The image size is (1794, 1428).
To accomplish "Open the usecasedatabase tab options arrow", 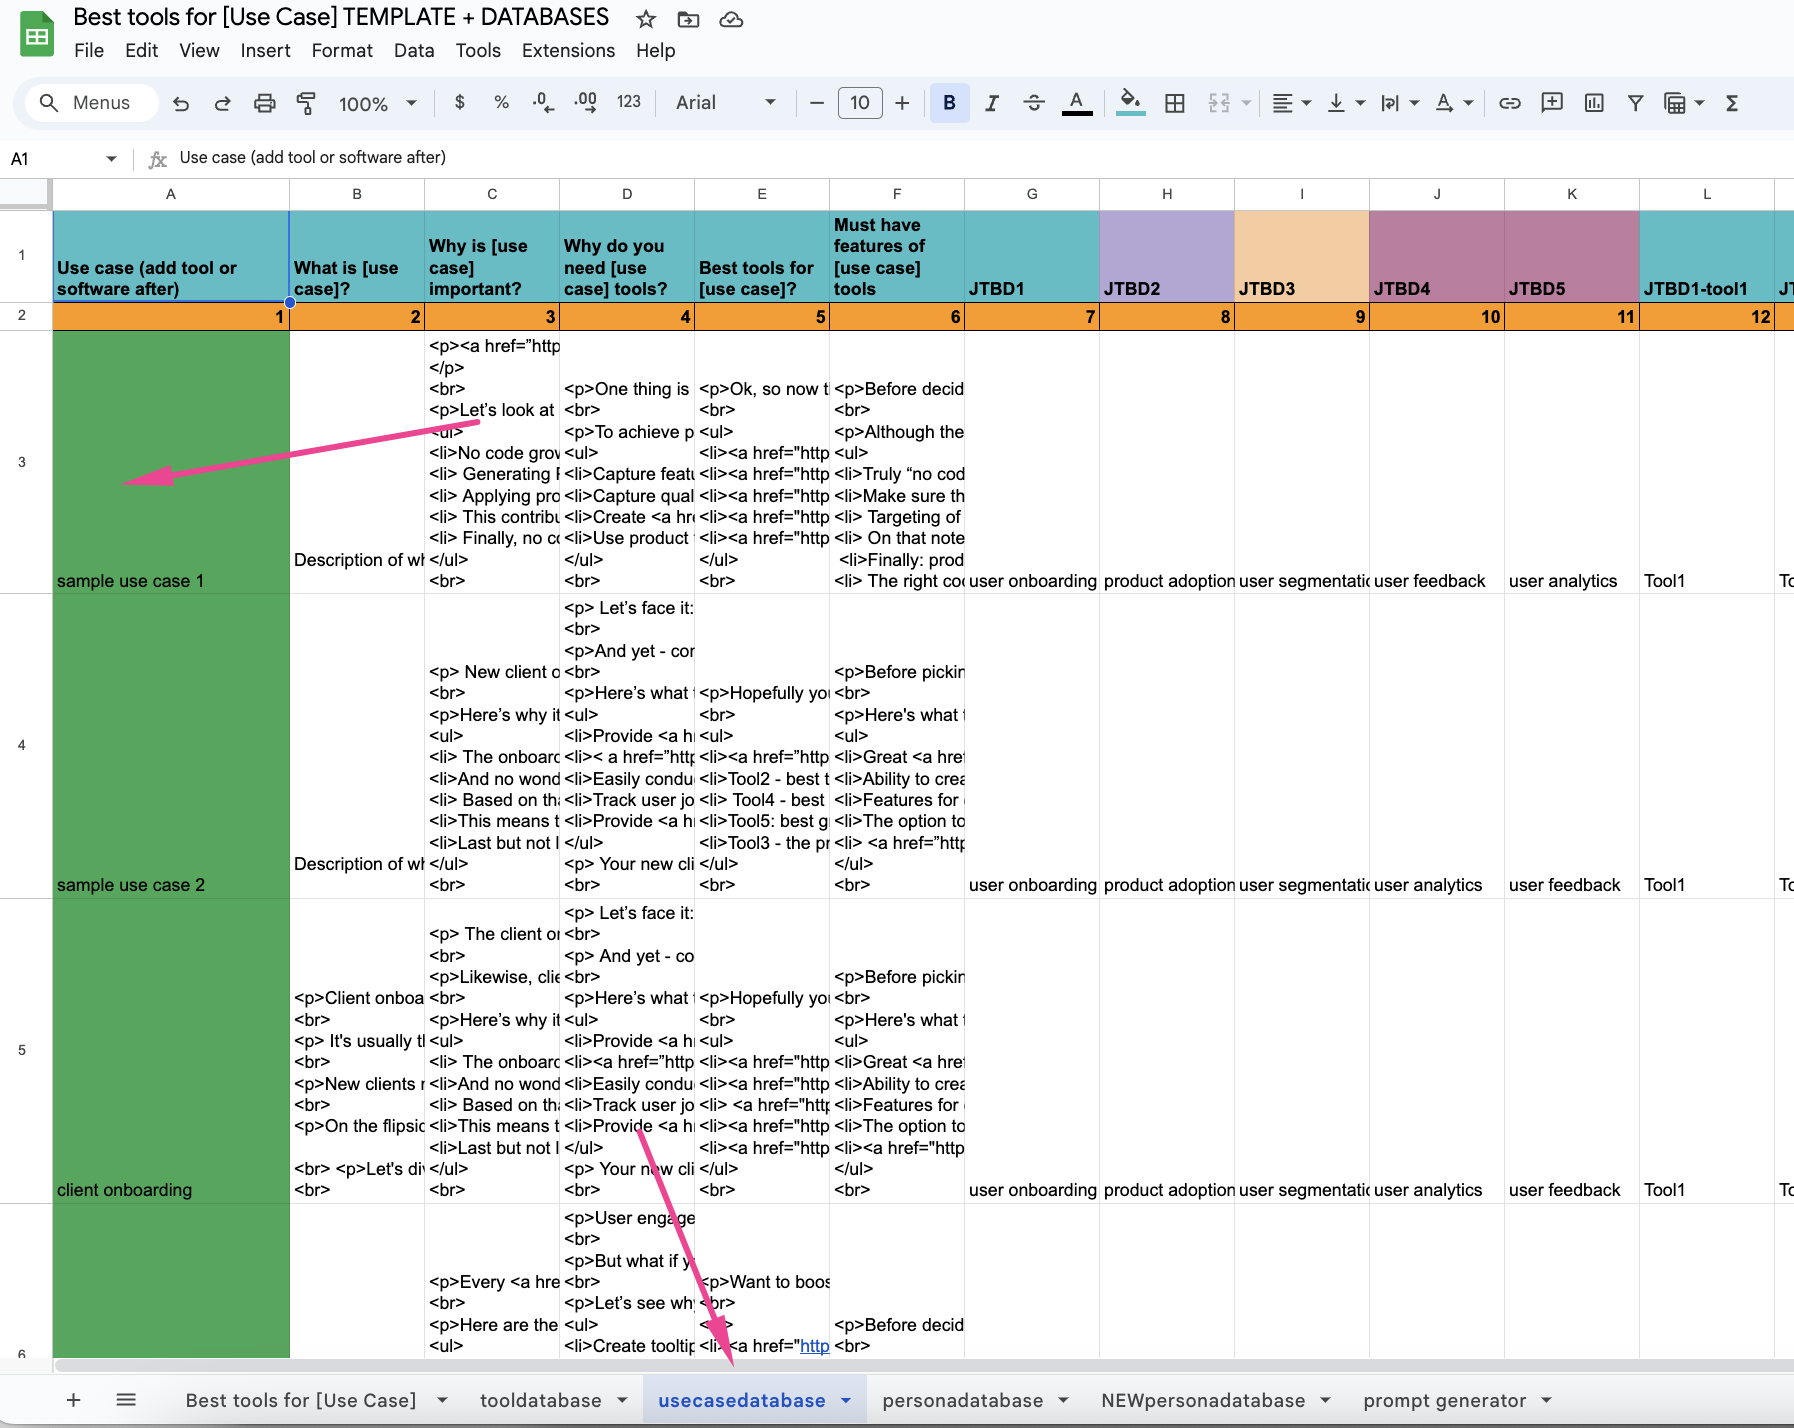I will pyautogui.click(x=846, y=1400).
